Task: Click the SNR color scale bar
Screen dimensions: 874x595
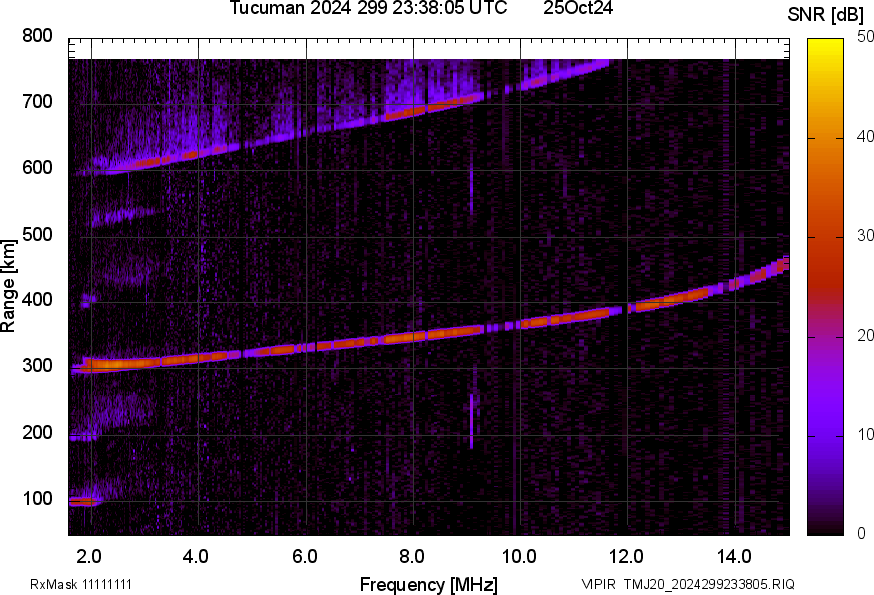Action: (826, 287)
